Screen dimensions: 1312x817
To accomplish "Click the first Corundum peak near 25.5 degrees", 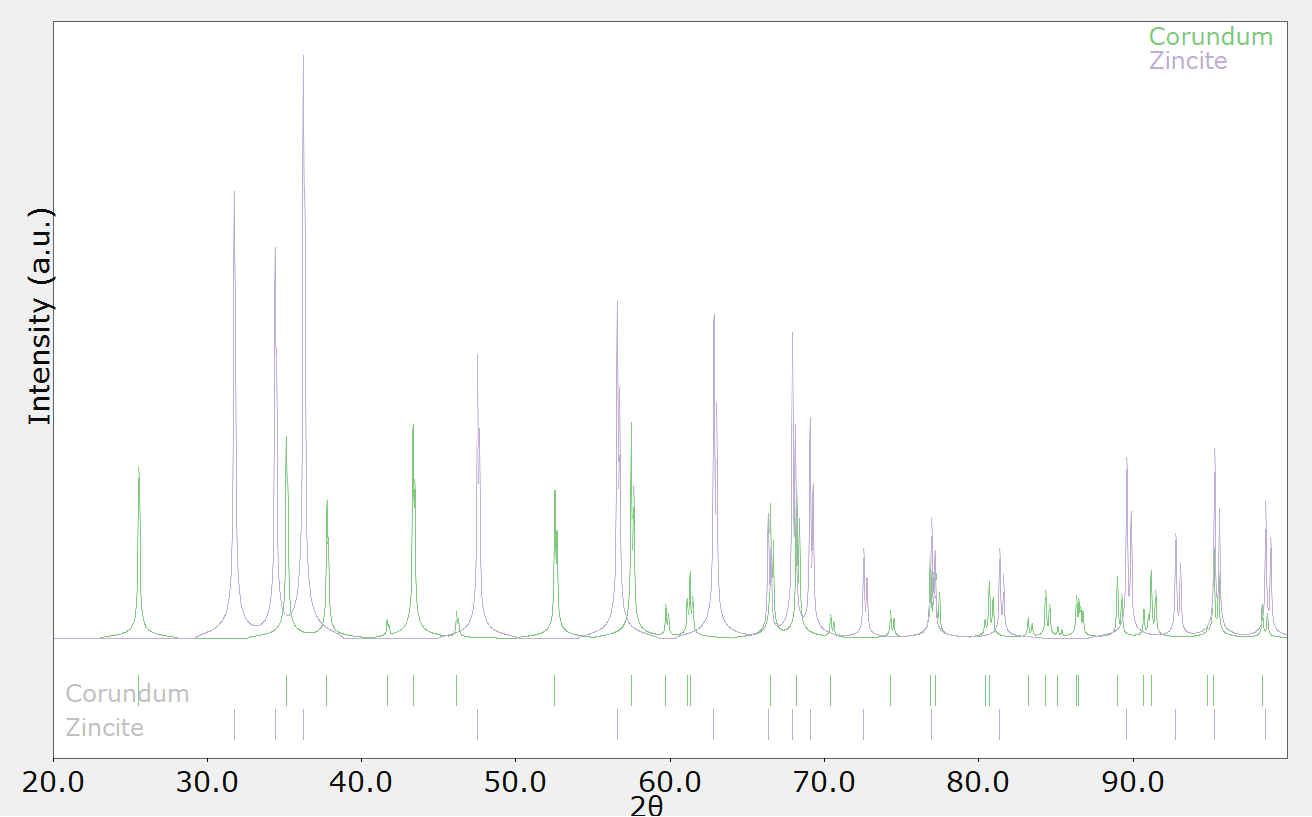I will 138,468.
